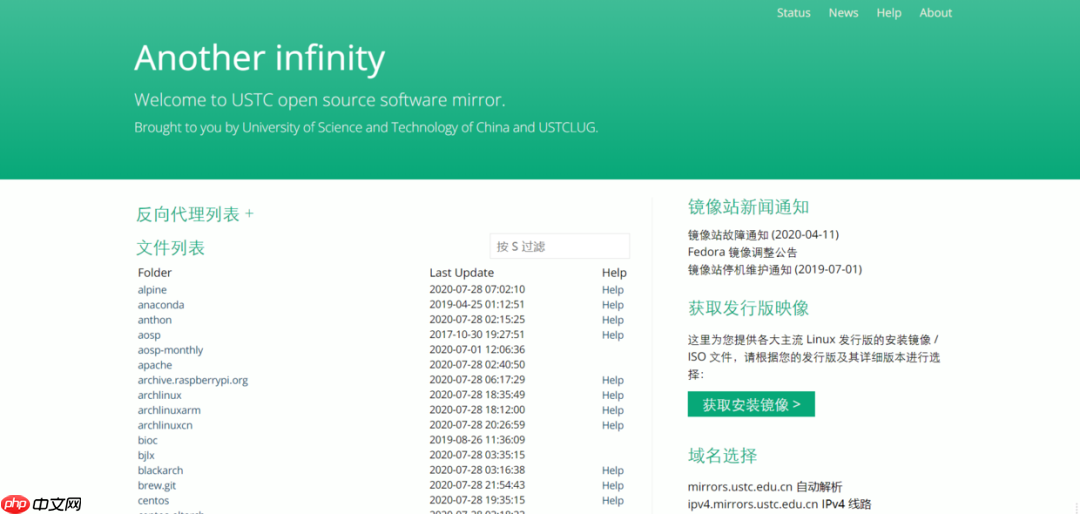This screenshot has height=514, width=1080.
Task: Open Help for the archlinuxcn row
Action: pyautogui.click(x=612, y=425)
